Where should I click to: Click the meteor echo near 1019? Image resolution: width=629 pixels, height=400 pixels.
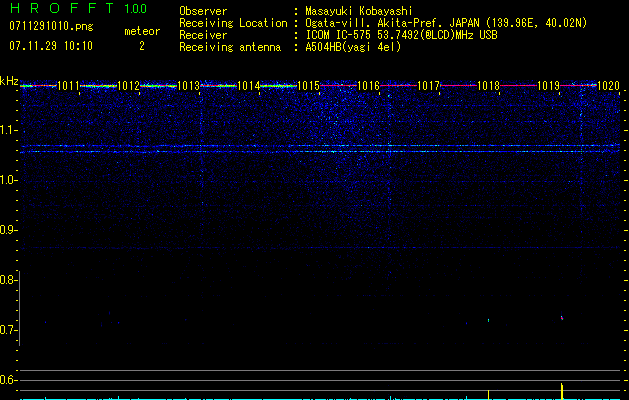(x=562, y=317)
